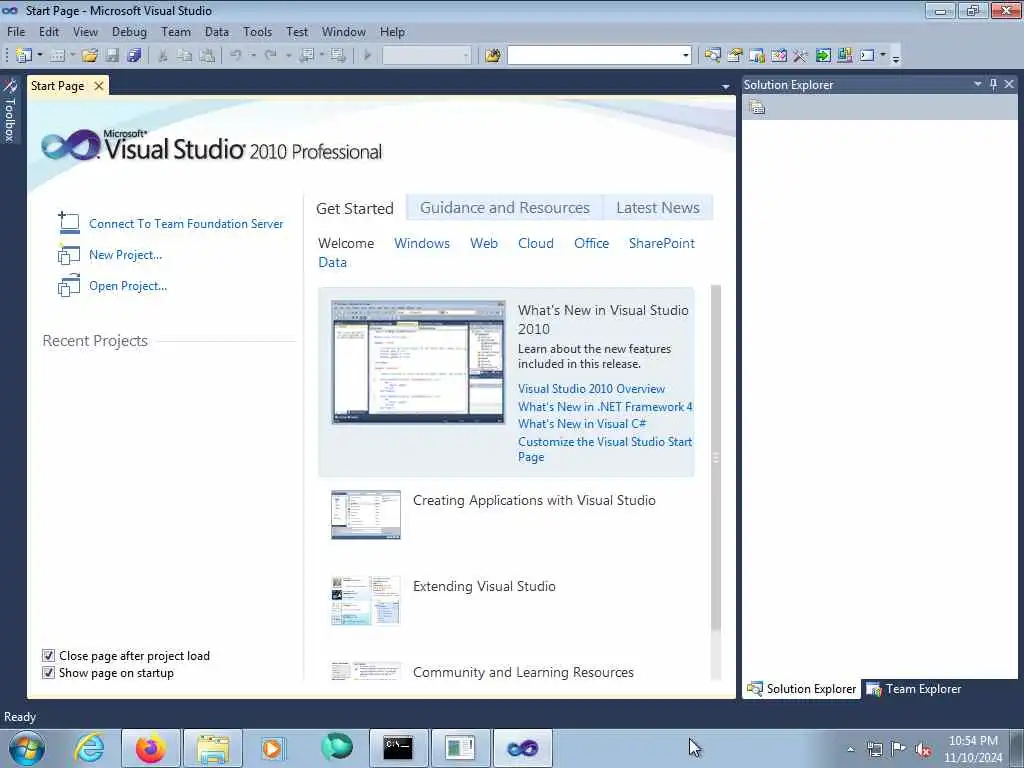The width and height of the screenshot is (1024, 768).
Task: Click the New Project toolbar icon
Action: pos(24,56)
